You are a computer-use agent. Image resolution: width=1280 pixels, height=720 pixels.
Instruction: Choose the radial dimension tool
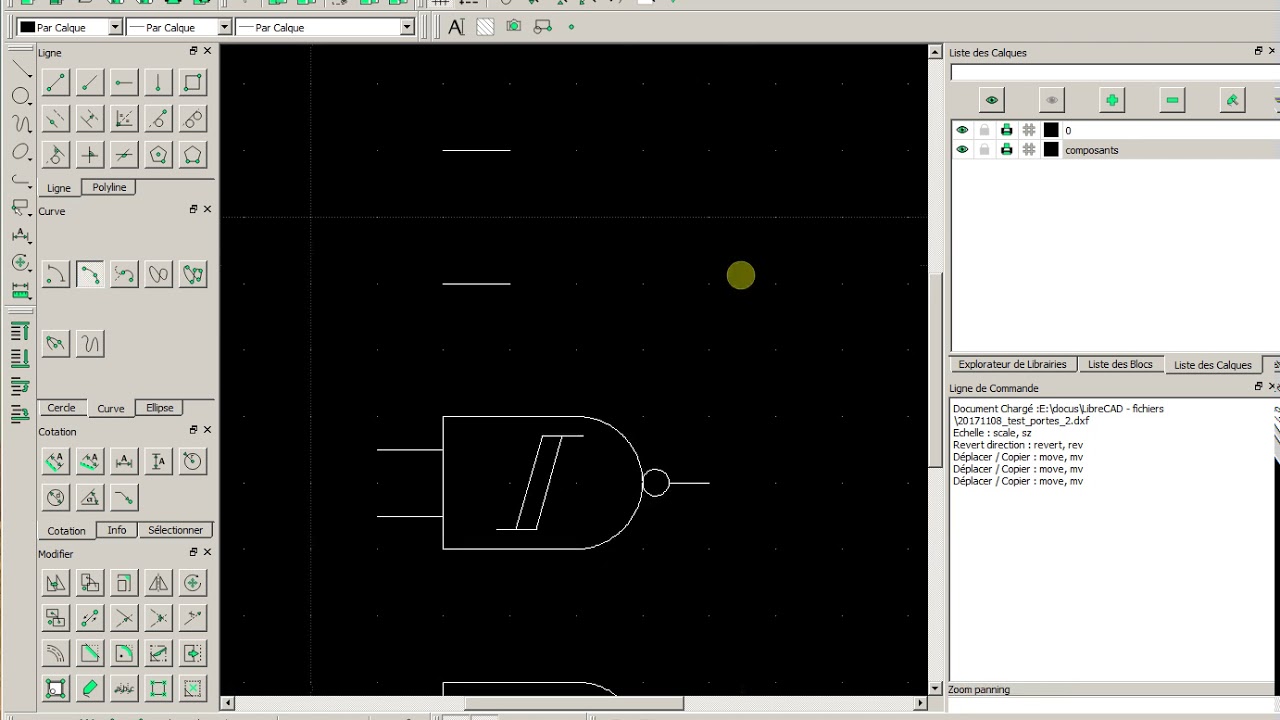tap(193, 461)
